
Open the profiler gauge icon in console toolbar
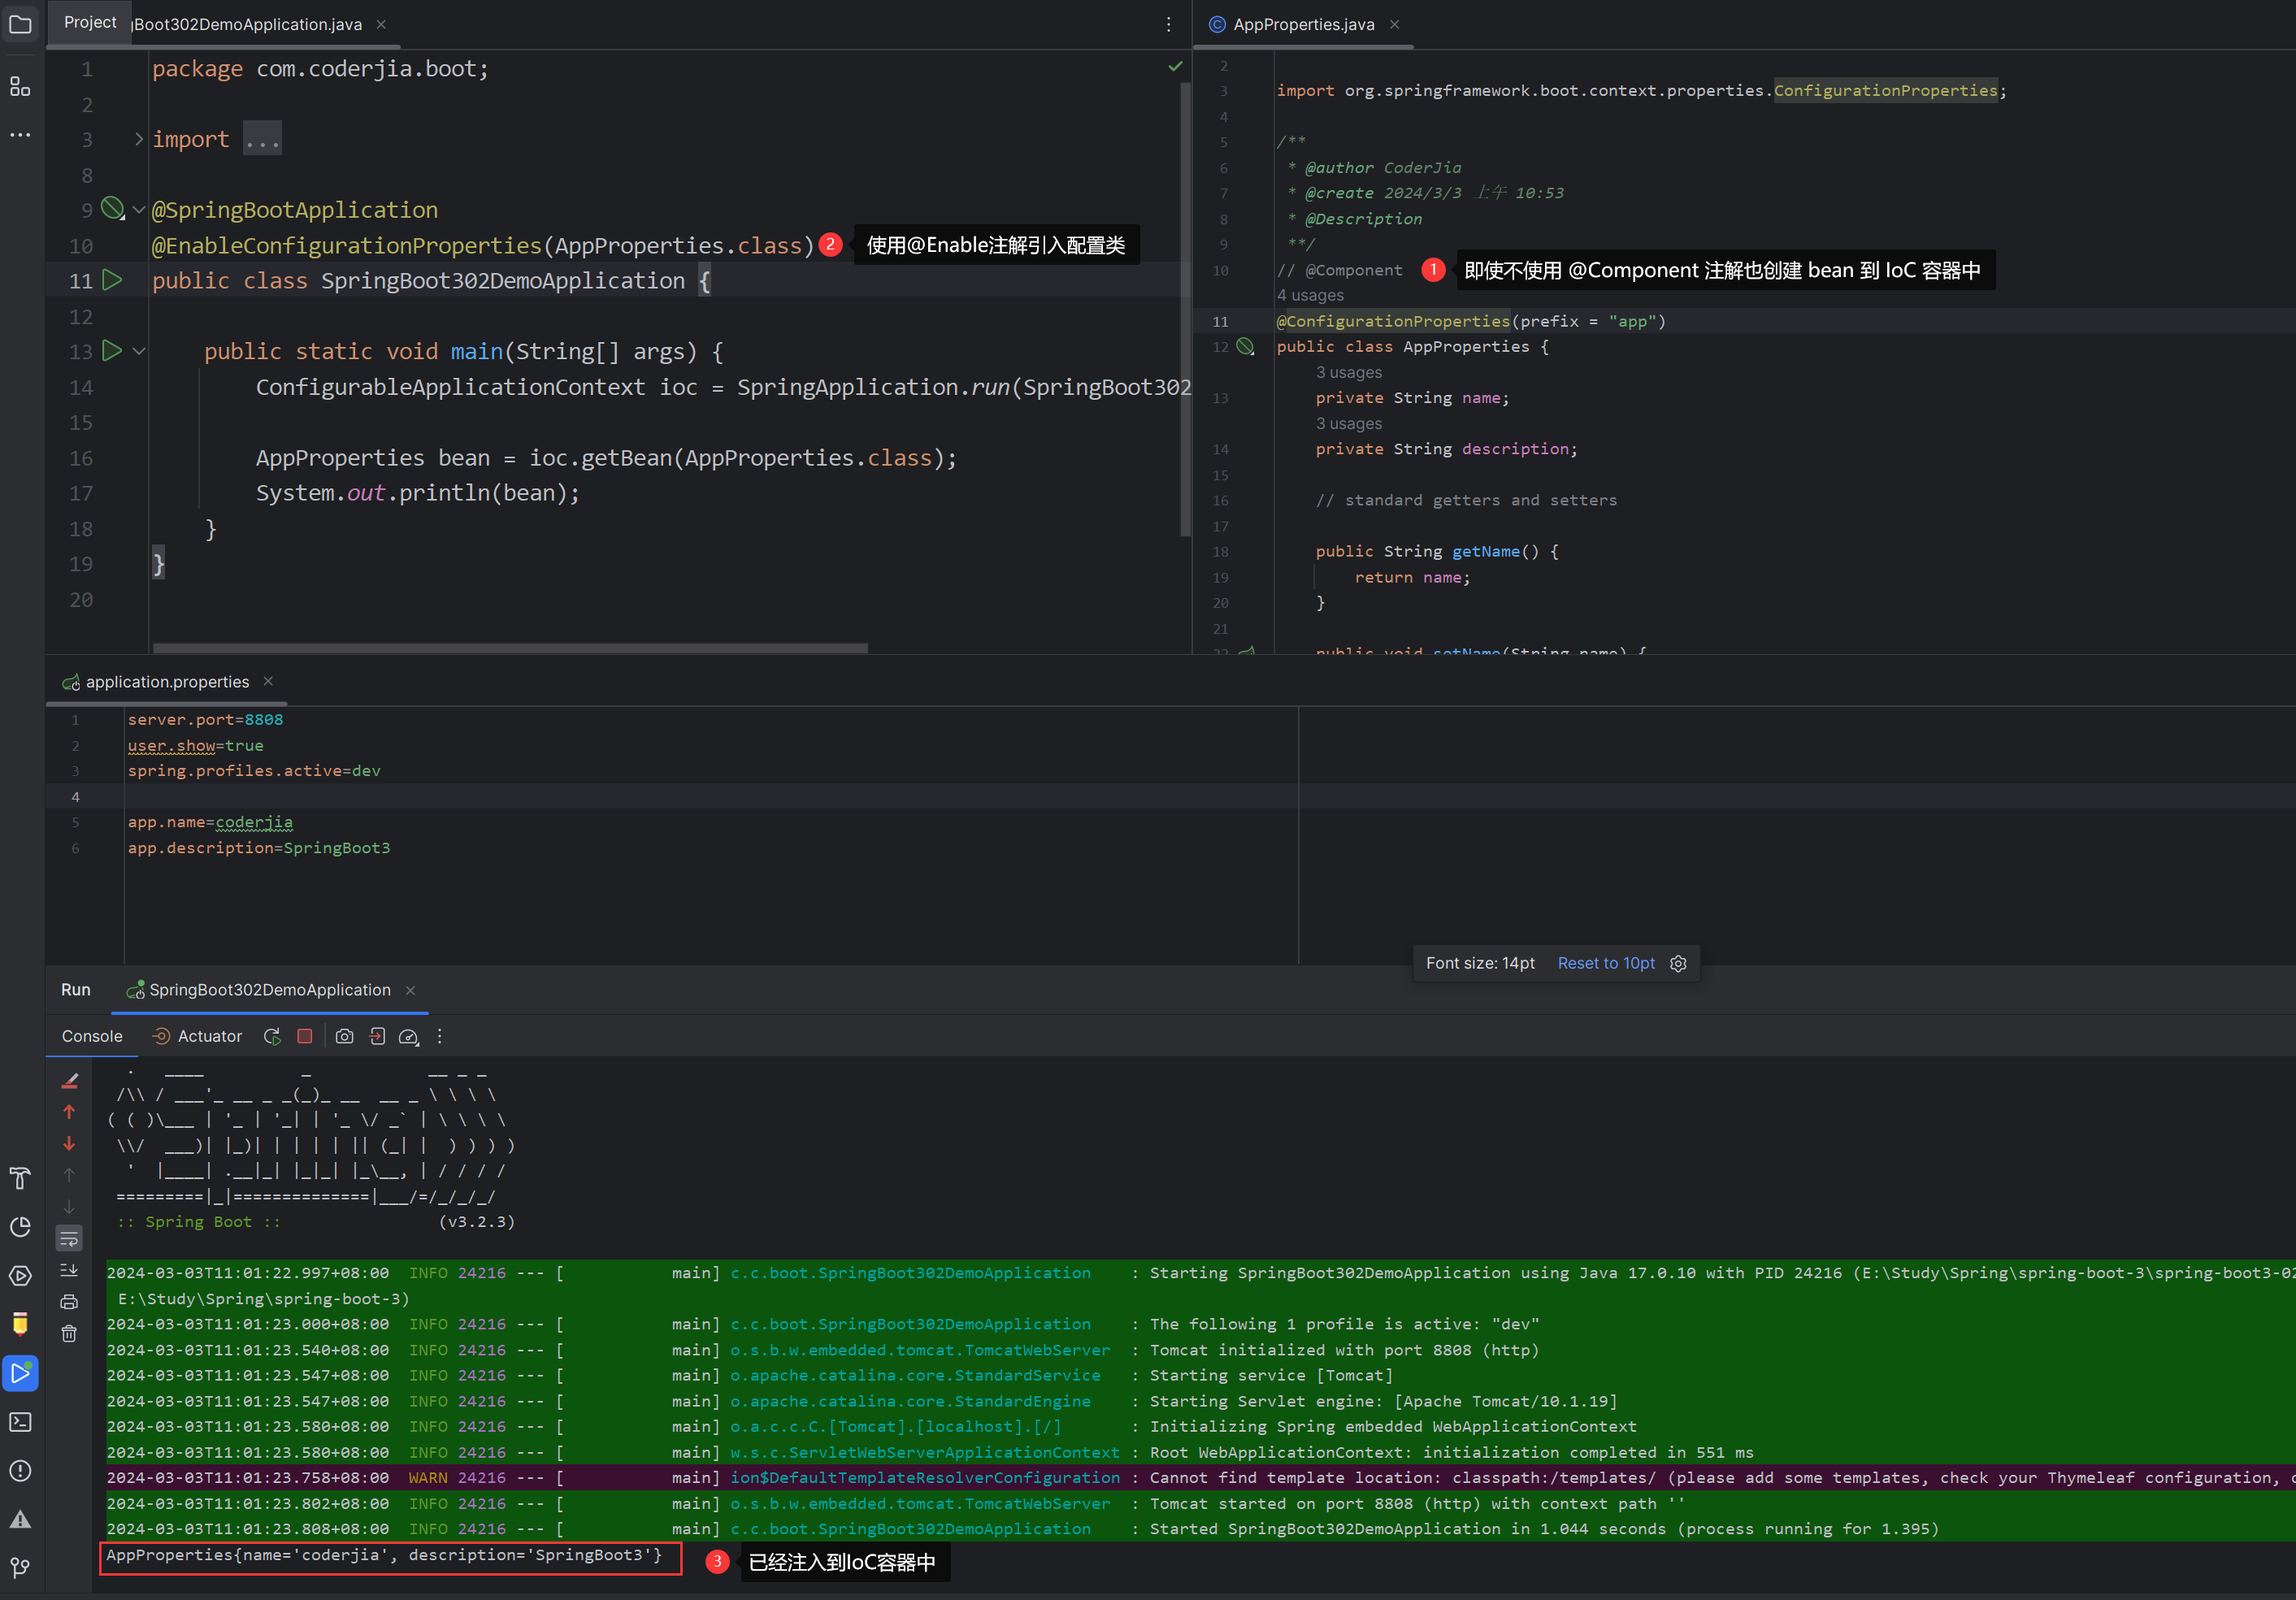[409, 1036]
